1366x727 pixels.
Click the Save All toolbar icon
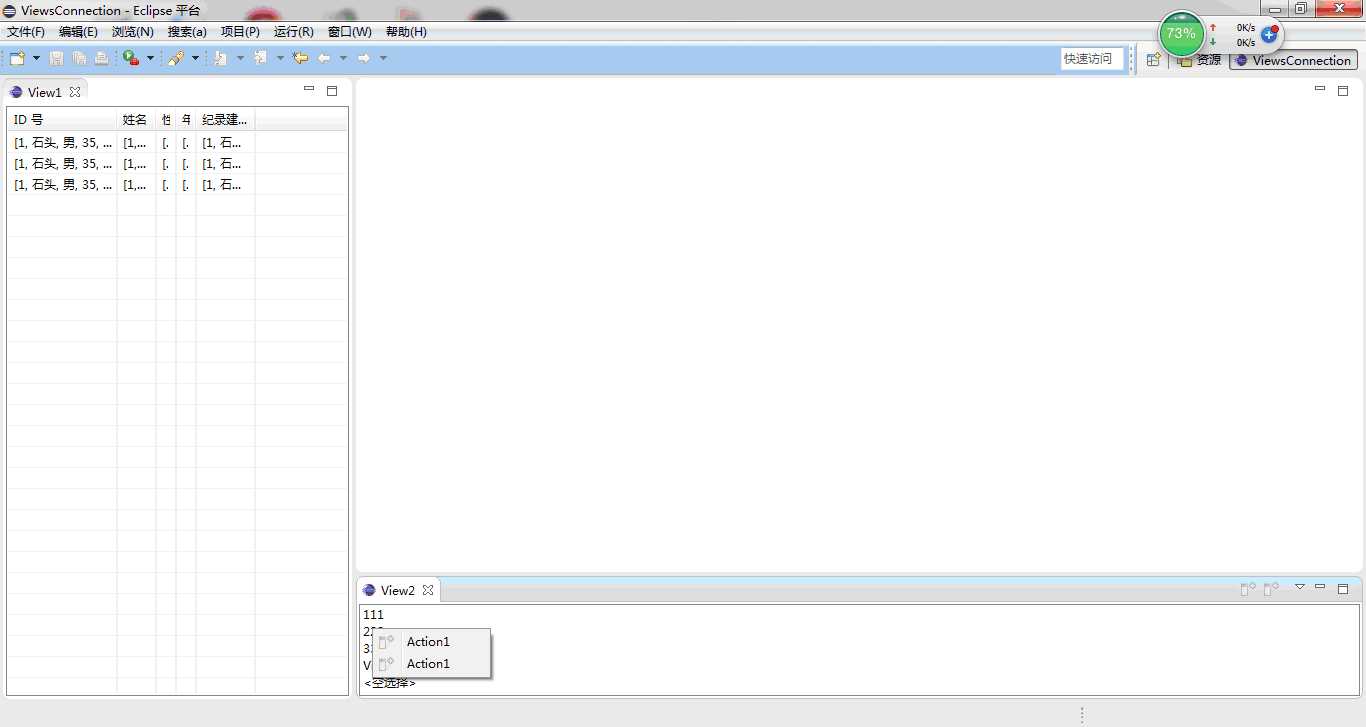click(79, 59)
